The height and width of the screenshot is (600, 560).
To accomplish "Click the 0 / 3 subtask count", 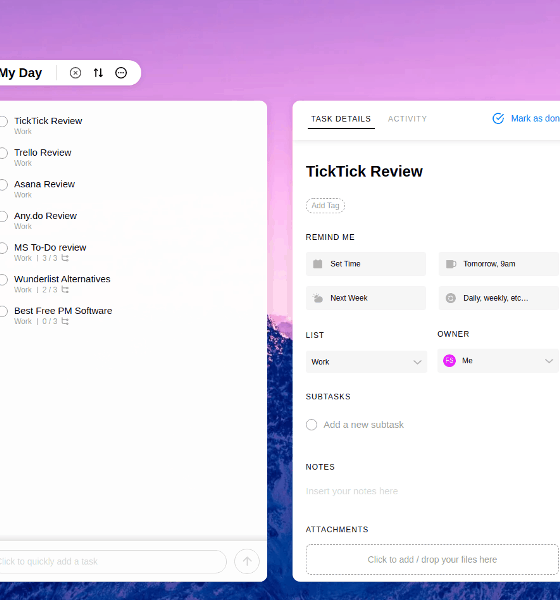I will click(50, 321).
